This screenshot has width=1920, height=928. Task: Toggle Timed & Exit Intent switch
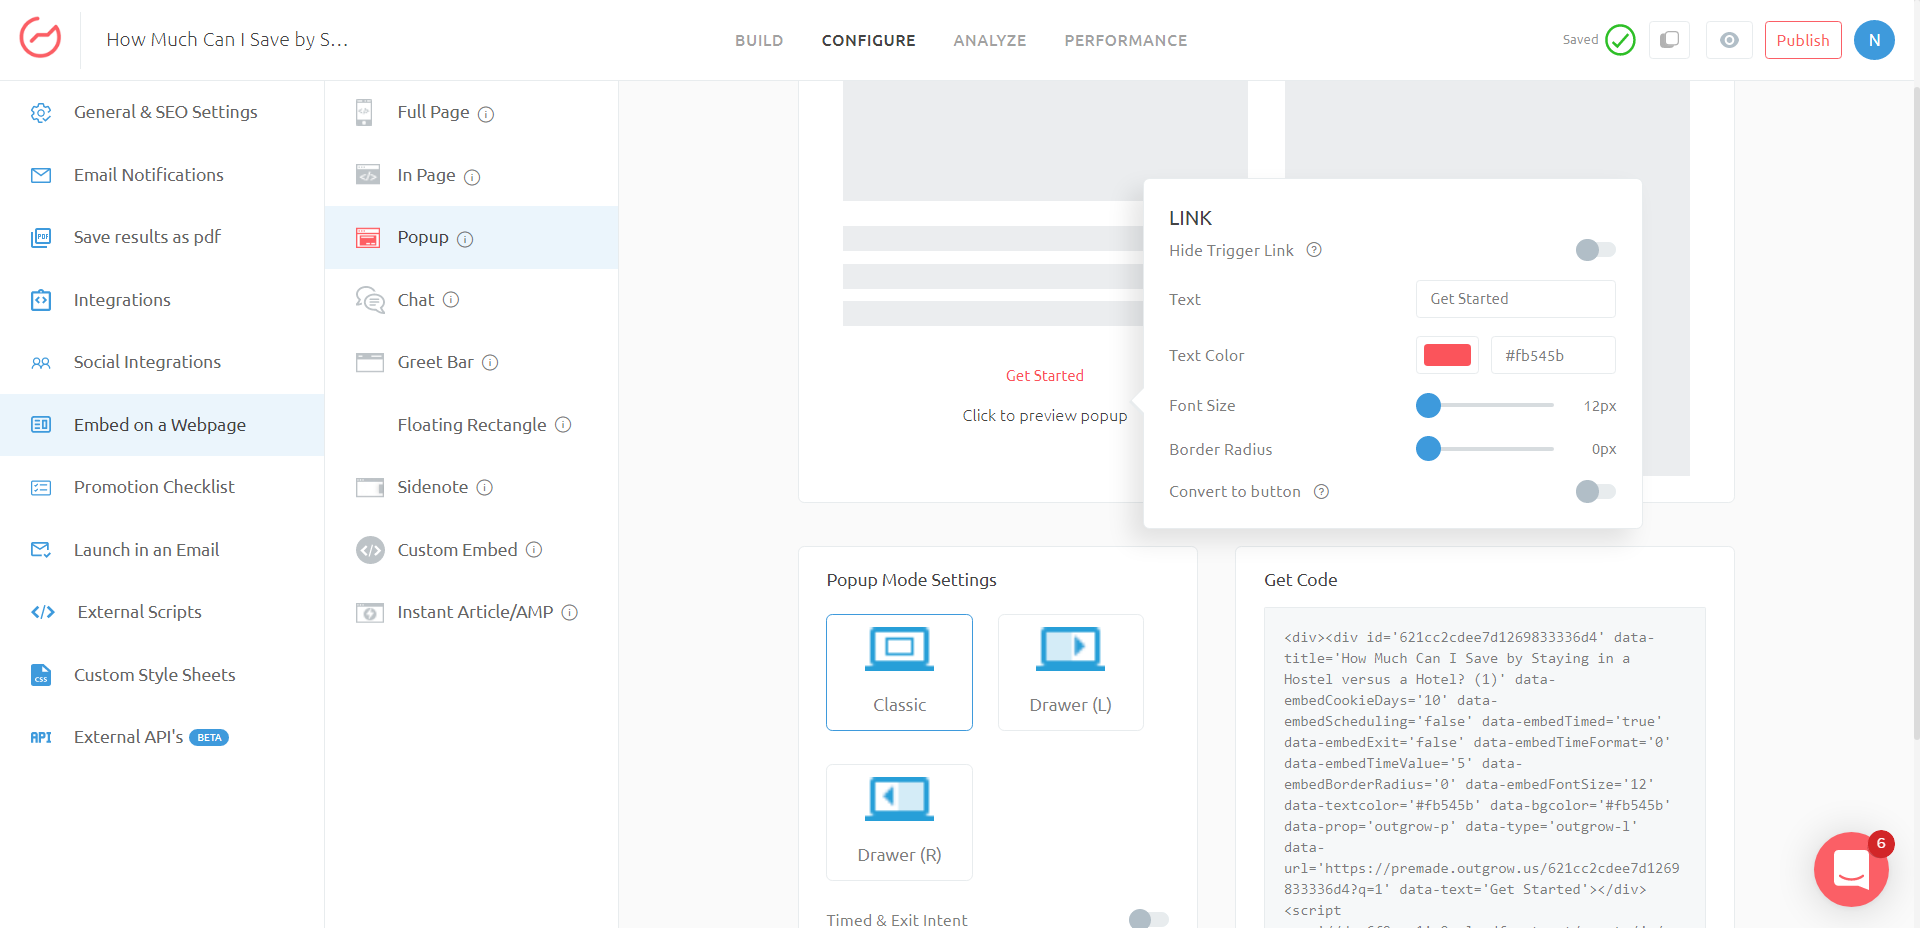(x=1148, y=919)
